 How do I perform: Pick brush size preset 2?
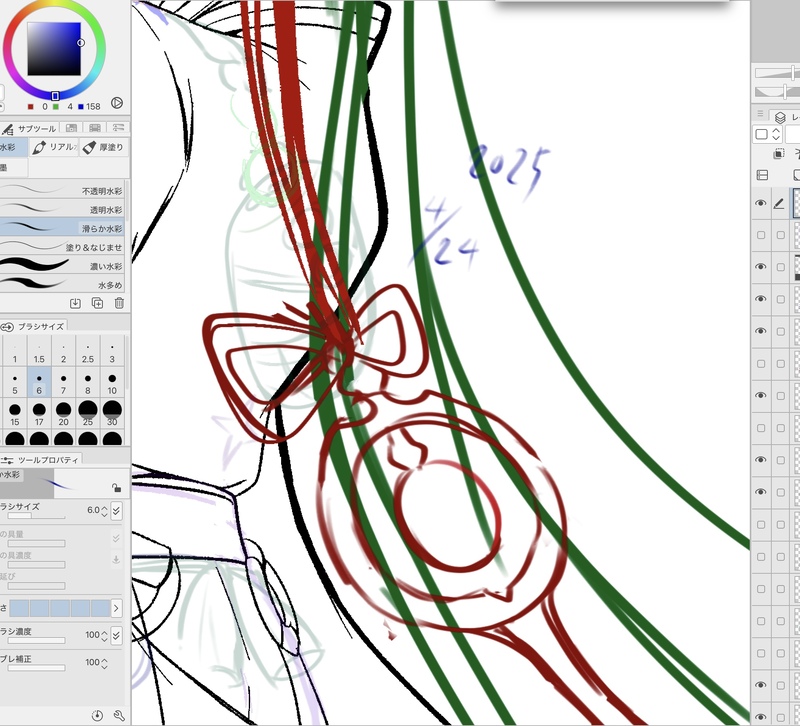pyautogui.click(x=63, y=353)
